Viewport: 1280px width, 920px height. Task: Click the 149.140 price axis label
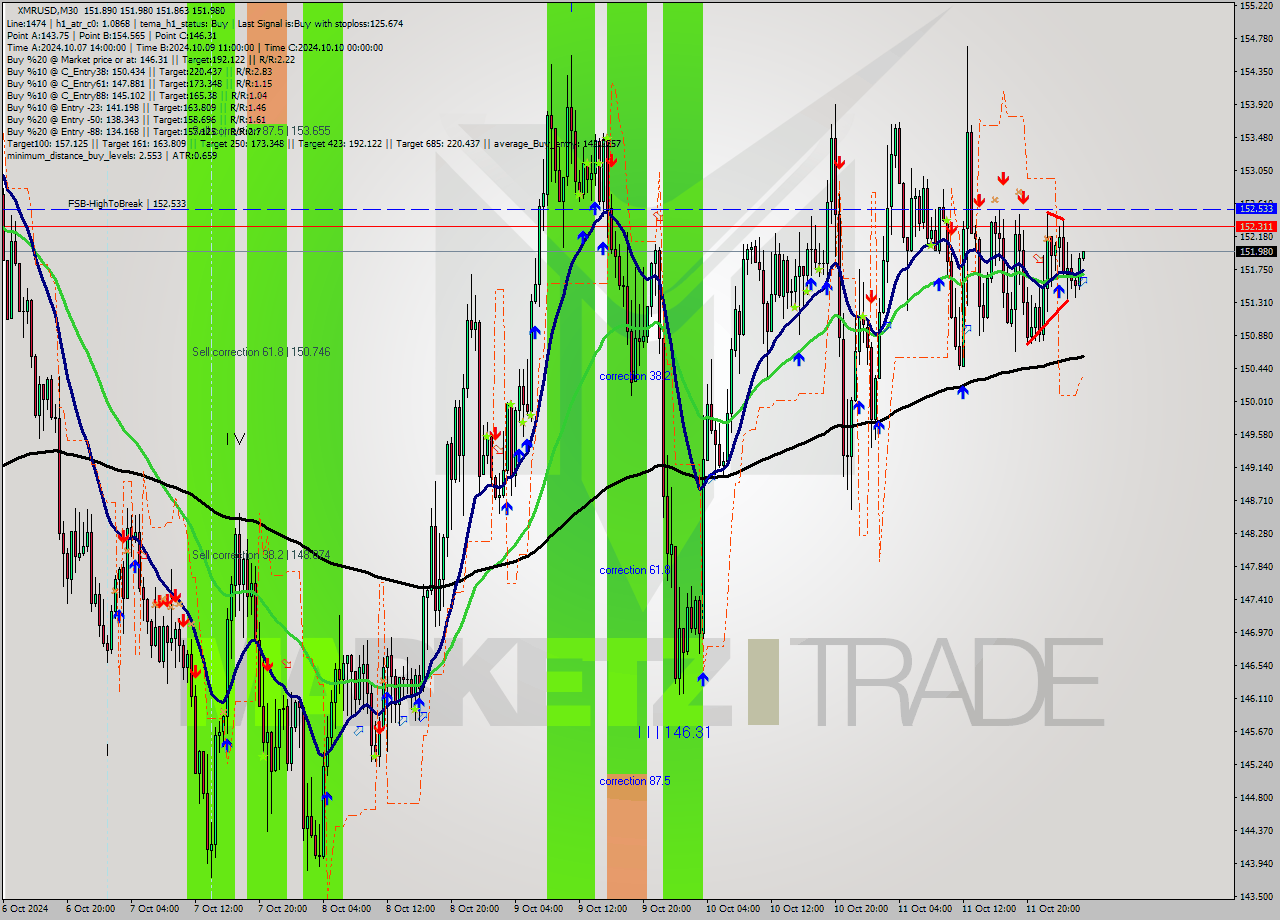pos(1255,468)
